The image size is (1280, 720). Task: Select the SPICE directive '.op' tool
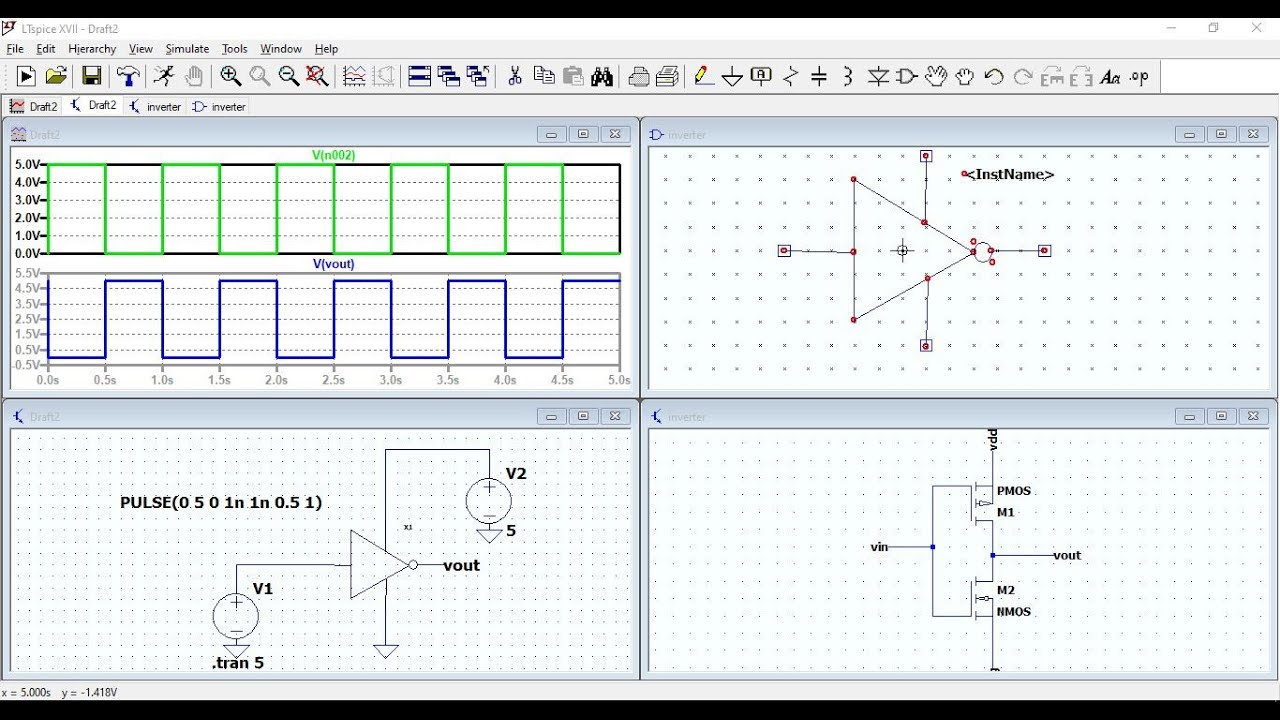click(1139, 77)
